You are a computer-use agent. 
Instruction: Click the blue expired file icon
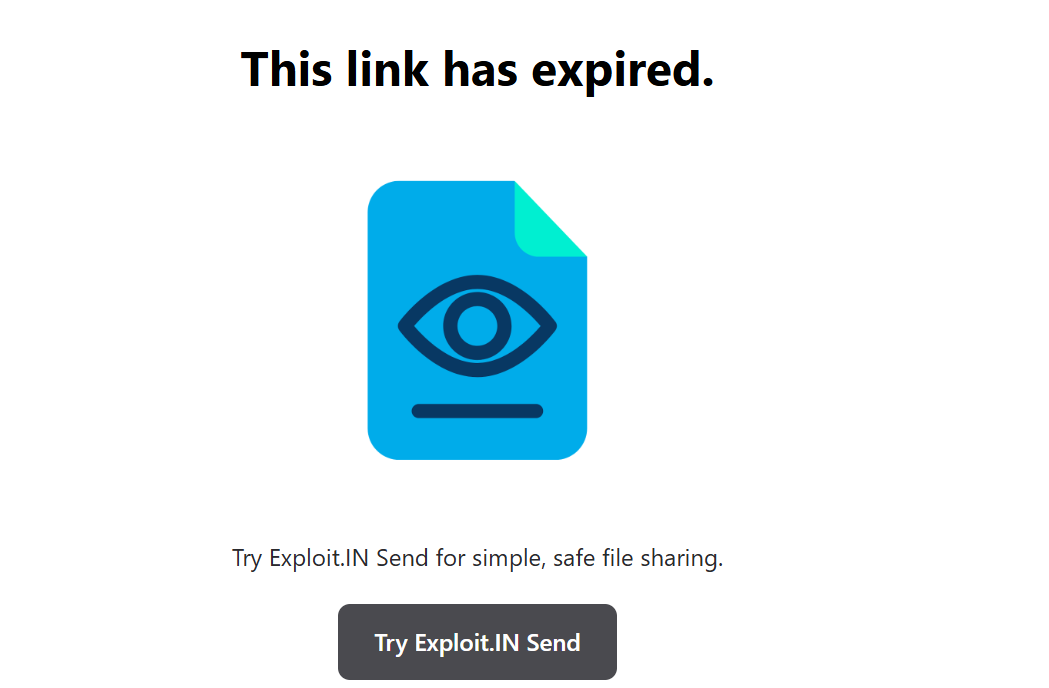[477, 320]
